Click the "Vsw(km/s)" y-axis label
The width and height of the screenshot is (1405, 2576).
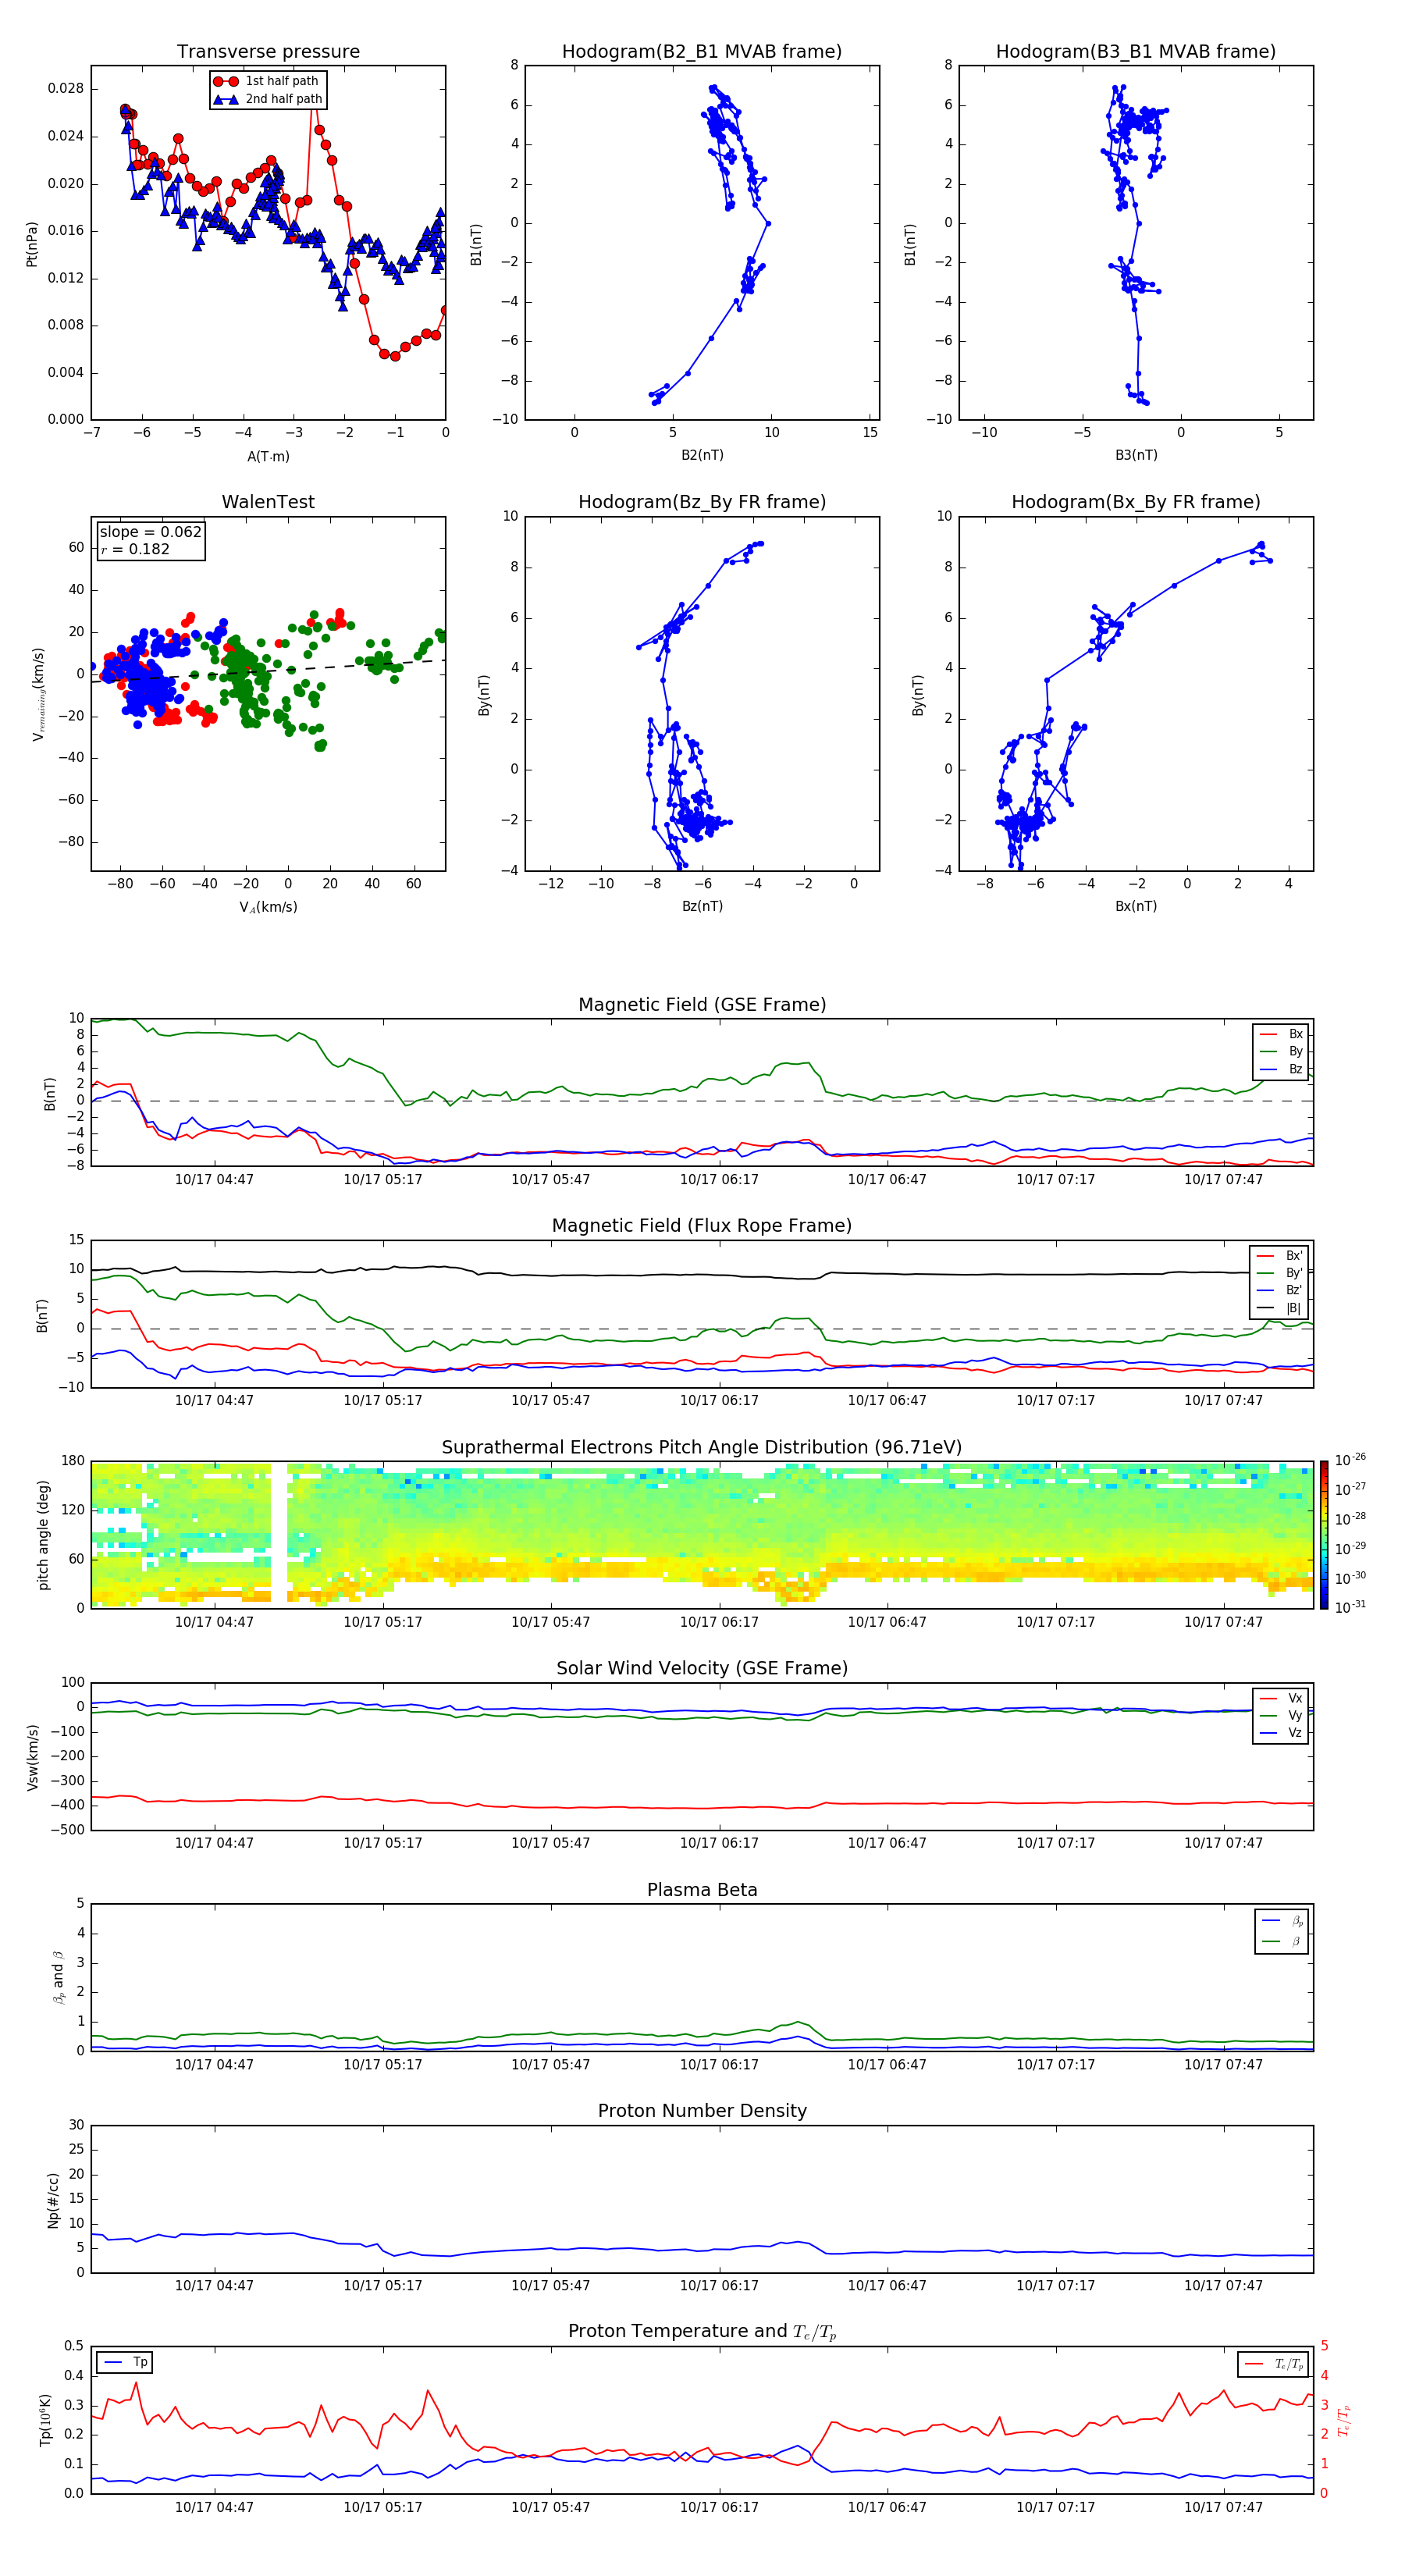click(32, 1757)
